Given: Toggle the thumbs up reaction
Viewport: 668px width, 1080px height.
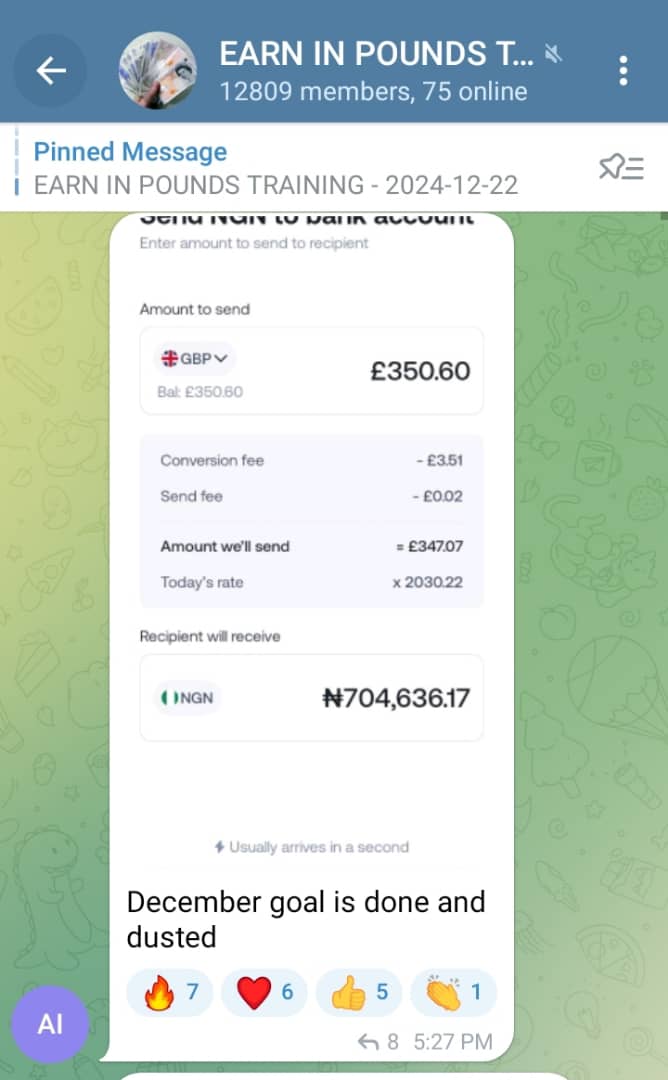Looking at the screenshot, I should 359,992.
